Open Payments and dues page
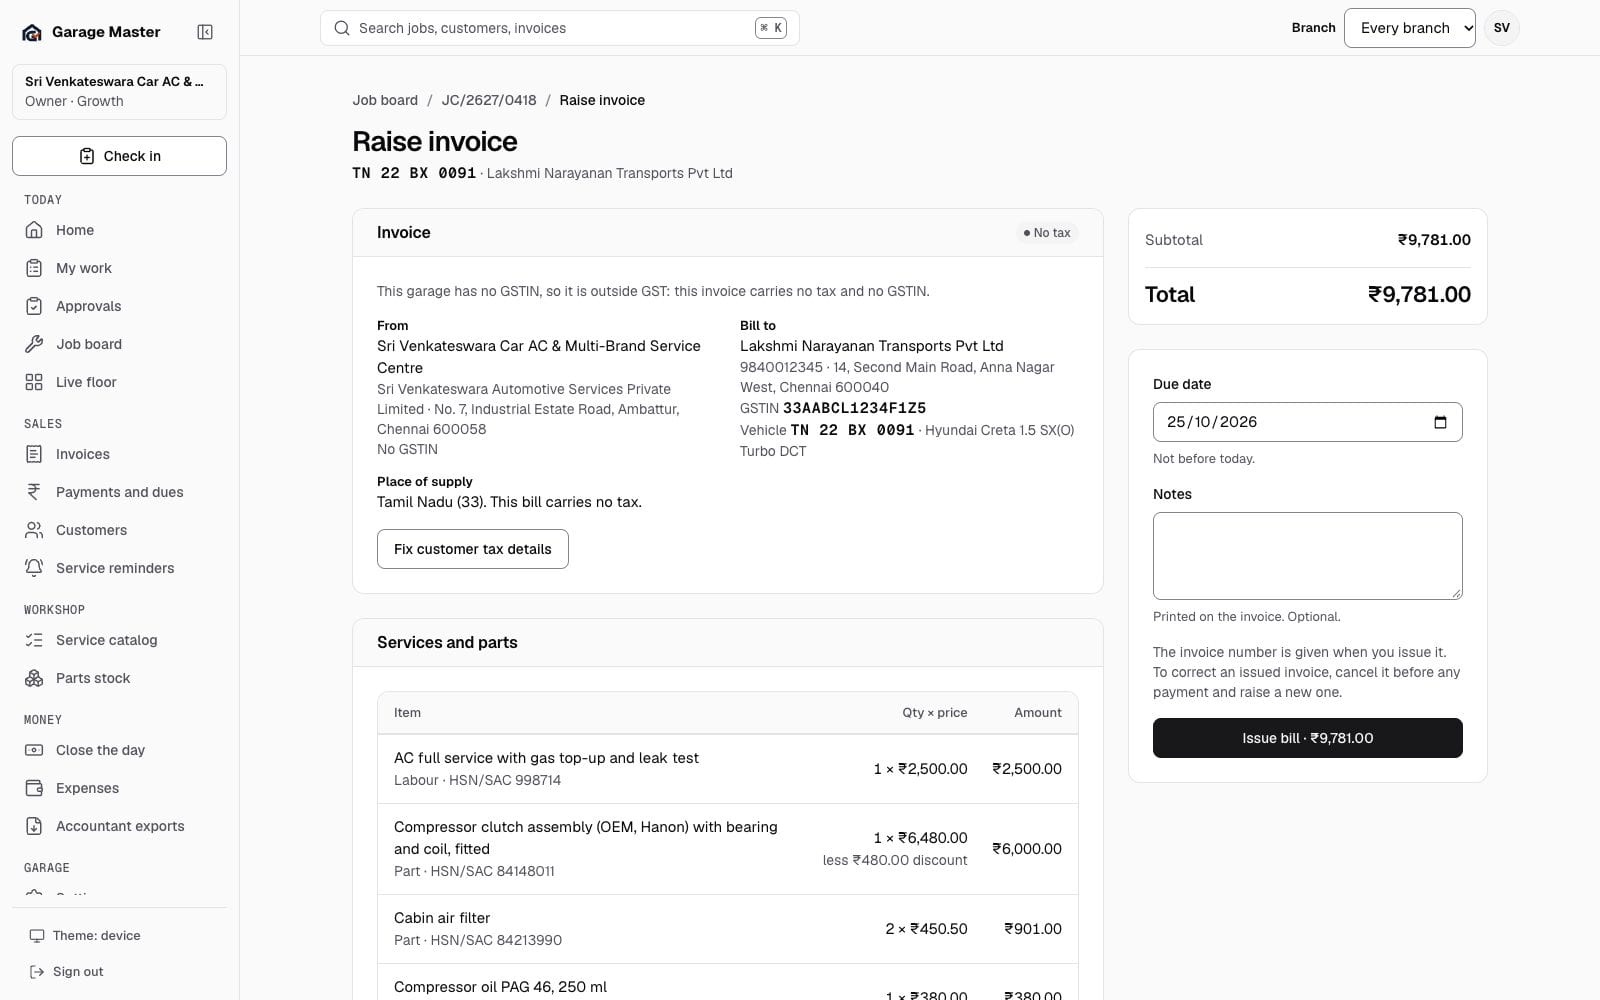The height and width of the screenshot is (1000, 1600). tap(119, 492)
